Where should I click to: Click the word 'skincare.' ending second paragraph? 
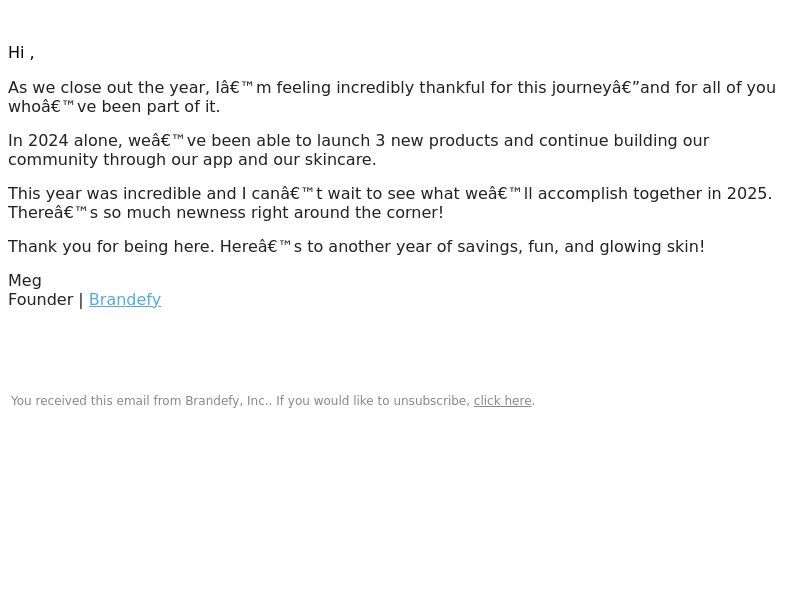pyautogui.click(x=340, y=160)
